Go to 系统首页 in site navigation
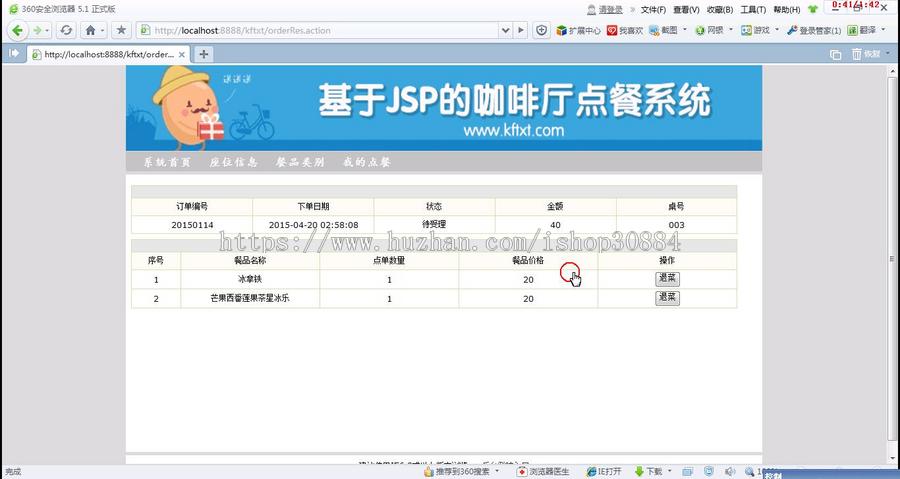 (166, 162)
